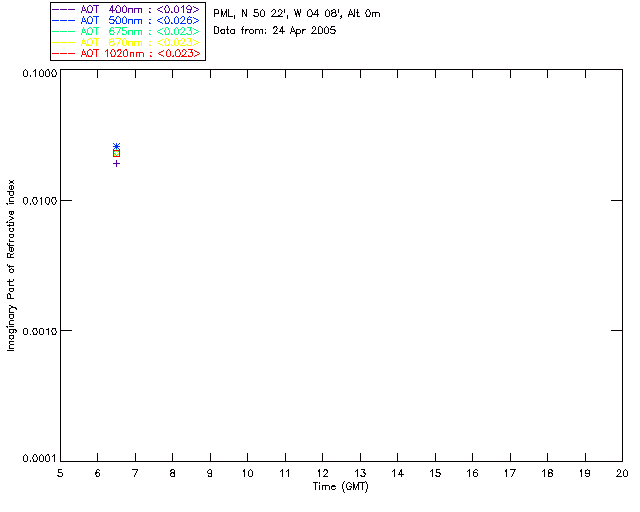This screenshot has height=512, width=640.
Task: Click the 'Time (GMT)' x-axis label
Action: (341, 487)
